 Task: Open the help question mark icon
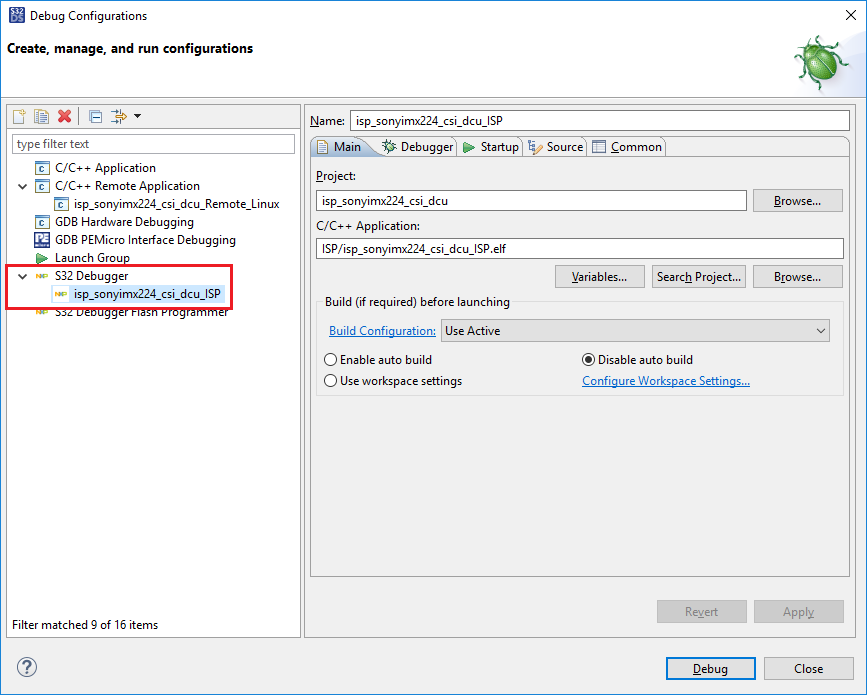[27, 667]
